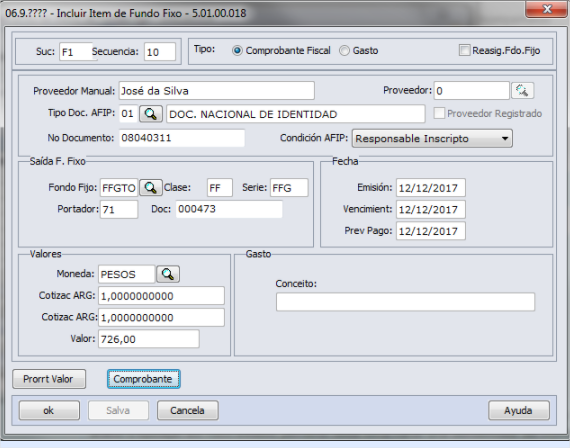Click the Proveedor Manual label
This screenshot has height=448, width=570.
[74, 91]
